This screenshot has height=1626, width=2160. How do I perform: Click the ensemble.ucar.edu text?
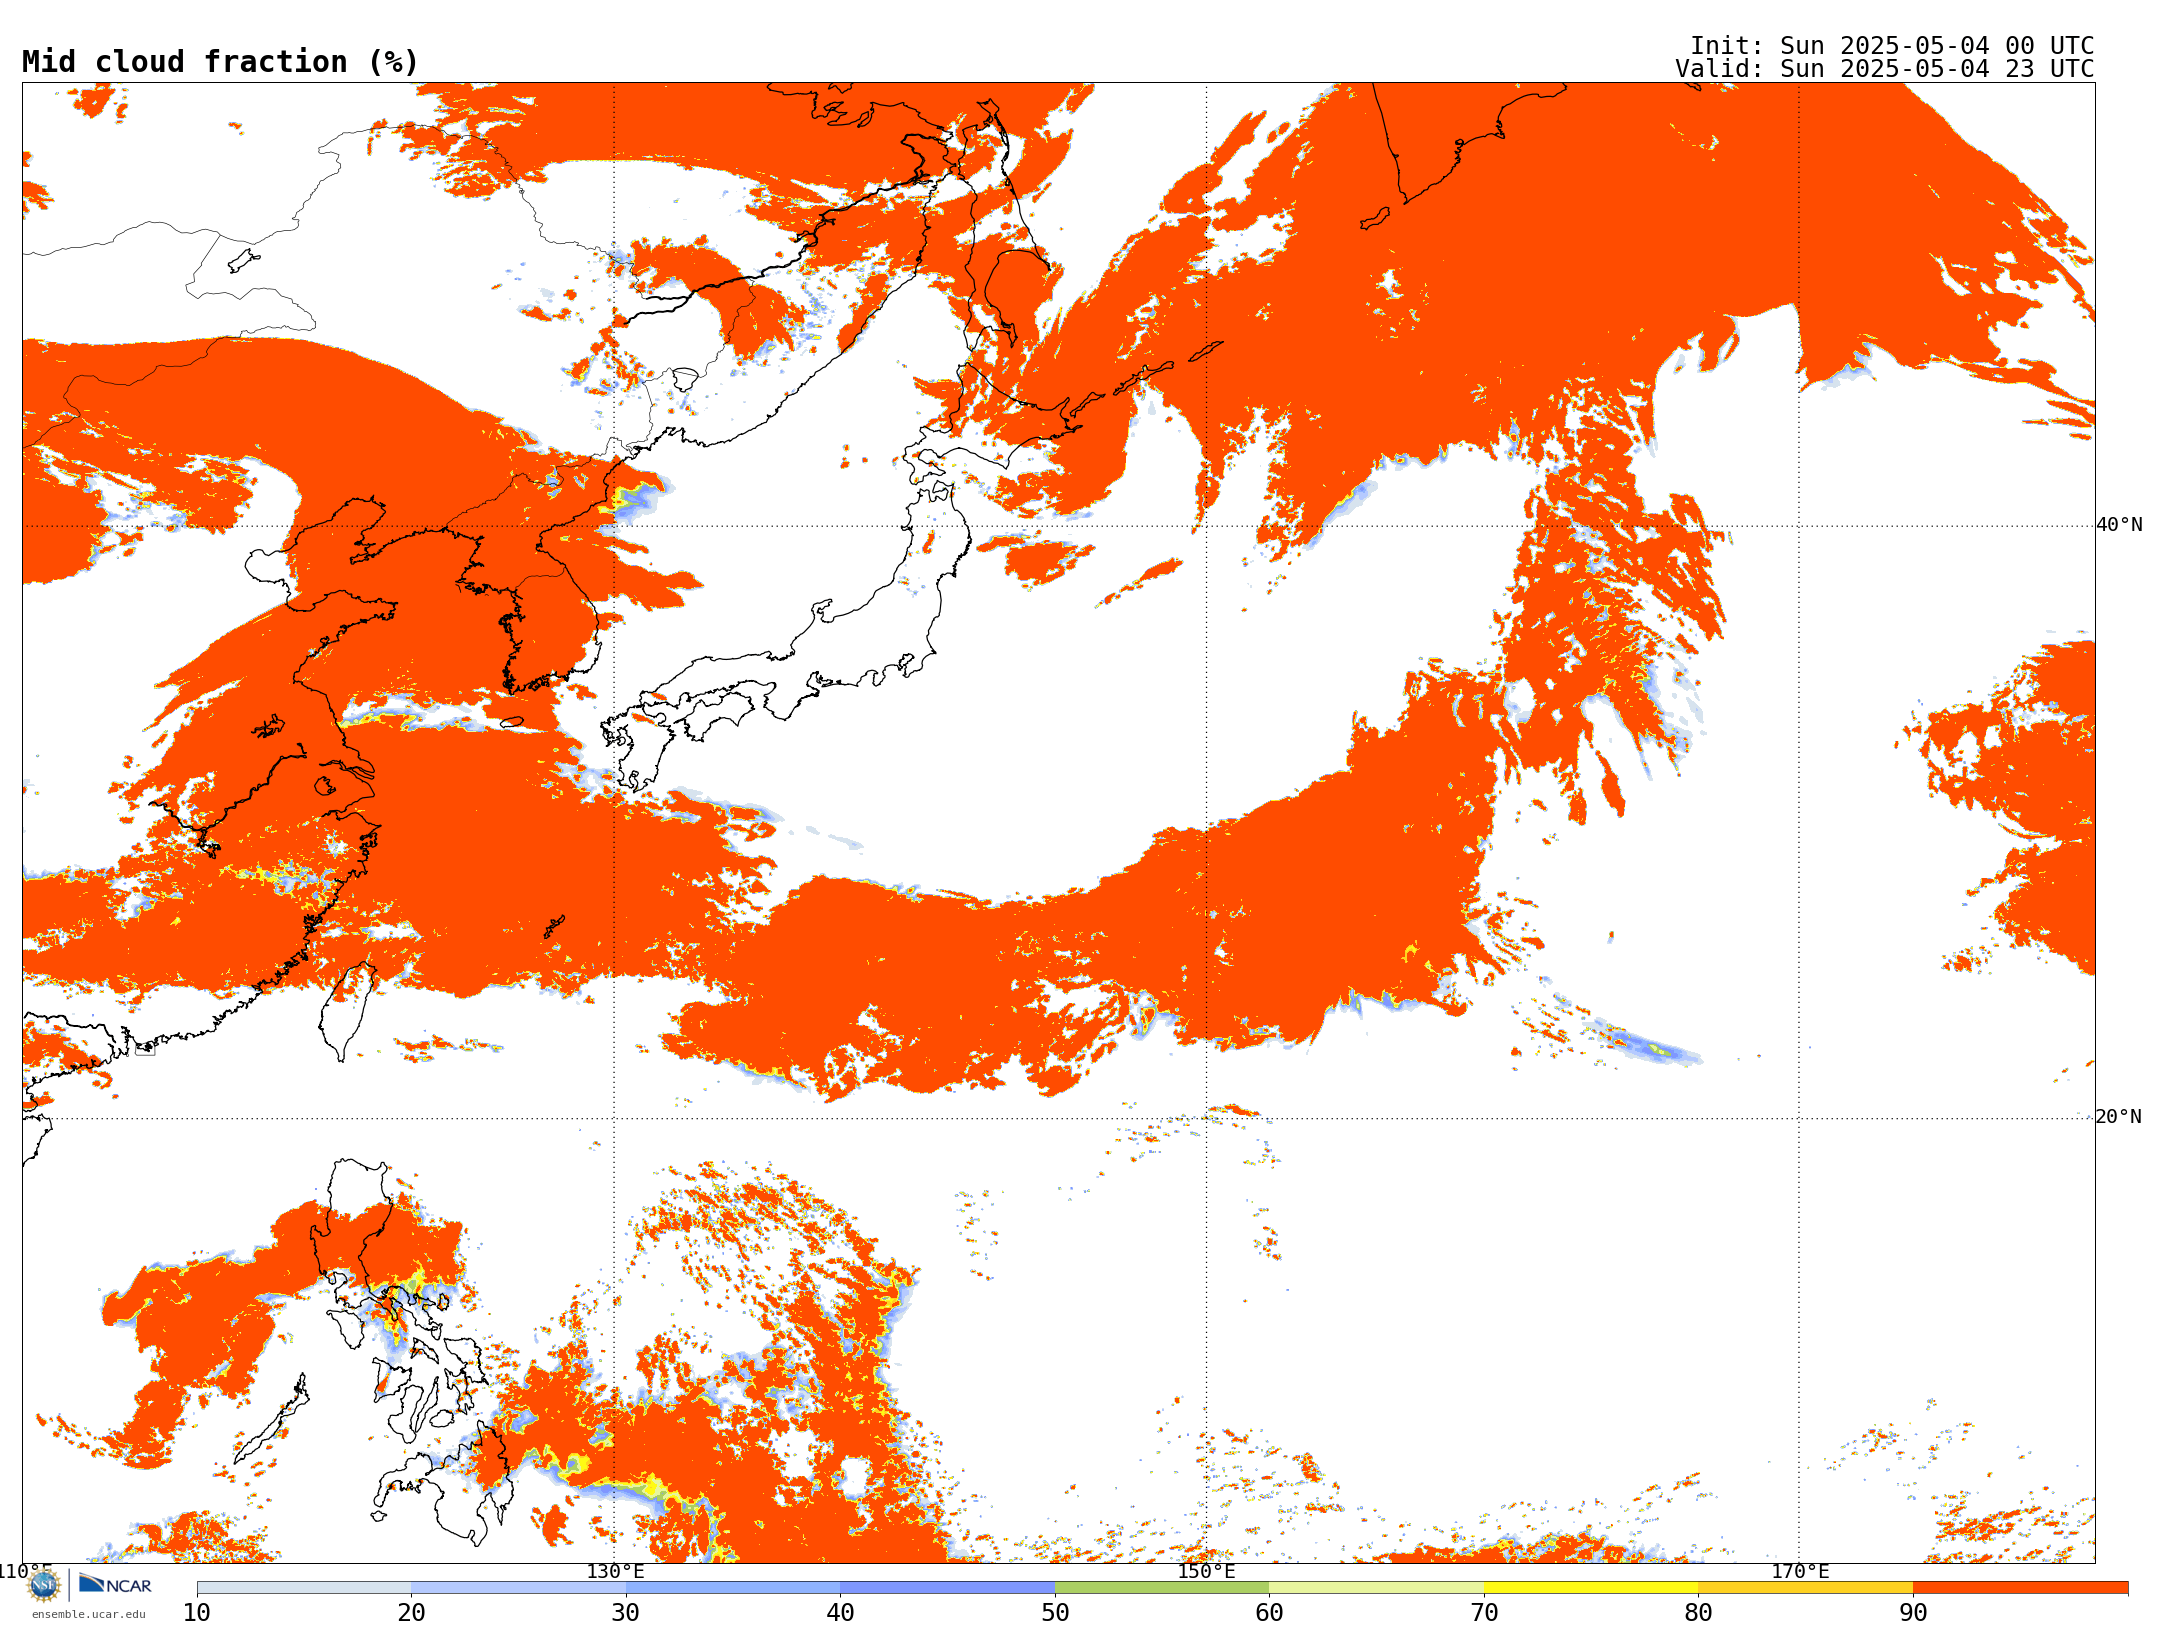click(x=89, y=1614)
